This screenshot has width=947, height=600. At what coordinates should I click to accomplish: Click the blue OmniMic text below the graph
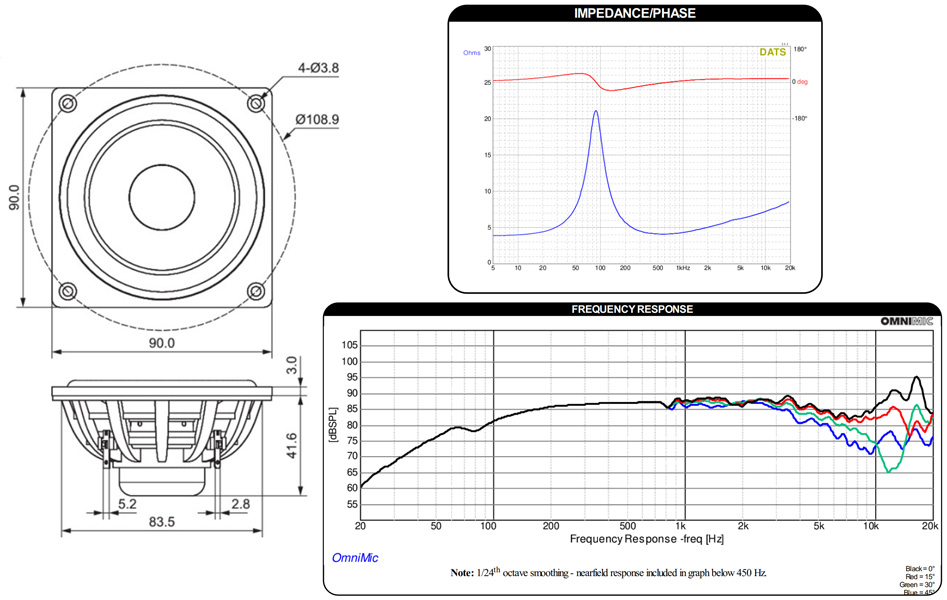coord(355,558)
